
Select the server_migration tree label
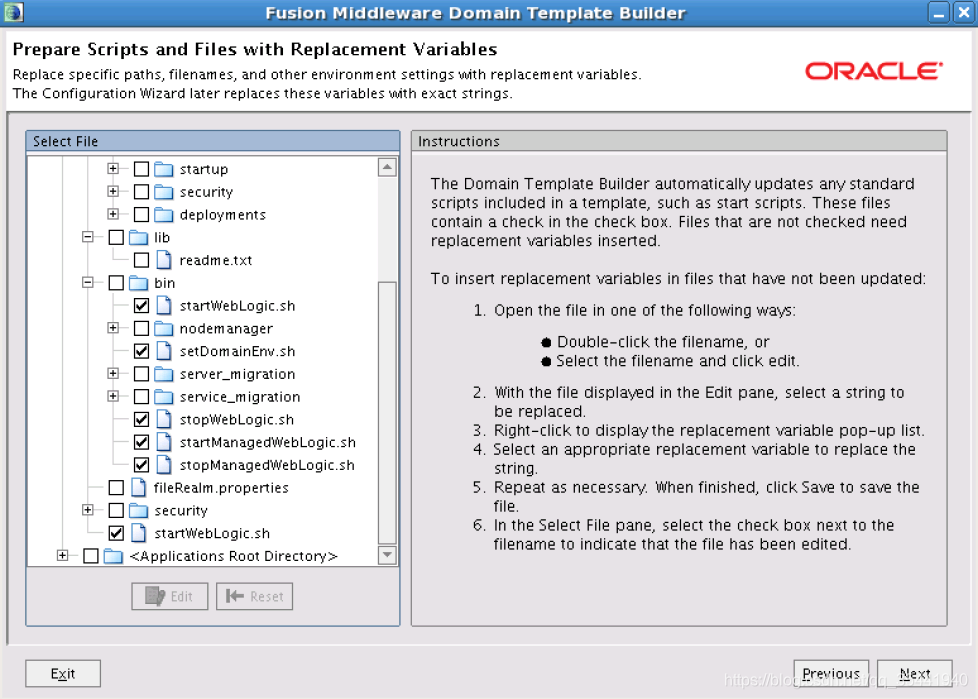click(238, 374)
